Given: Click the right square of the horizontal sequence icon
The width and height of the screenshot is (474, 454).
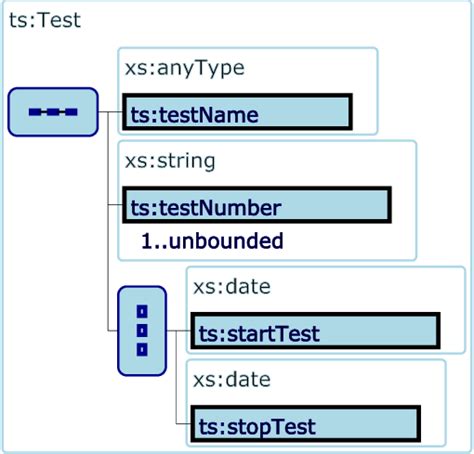Looking at the screenshot, I should click(x=71, y=112).
